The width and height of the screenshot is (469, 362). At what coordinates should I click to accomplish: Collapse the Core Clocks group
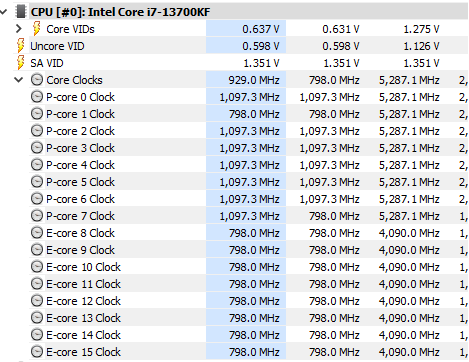tap(19, 80)
